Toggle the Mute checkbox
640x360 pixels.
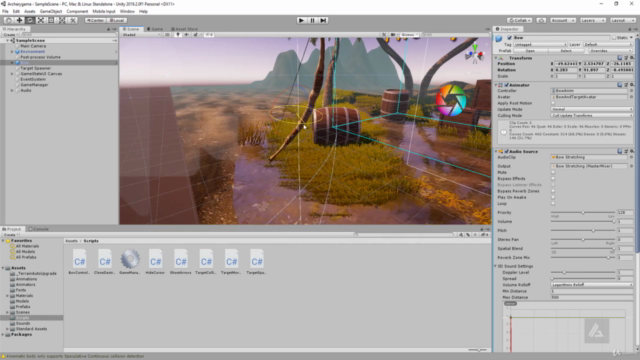point(553,173)
